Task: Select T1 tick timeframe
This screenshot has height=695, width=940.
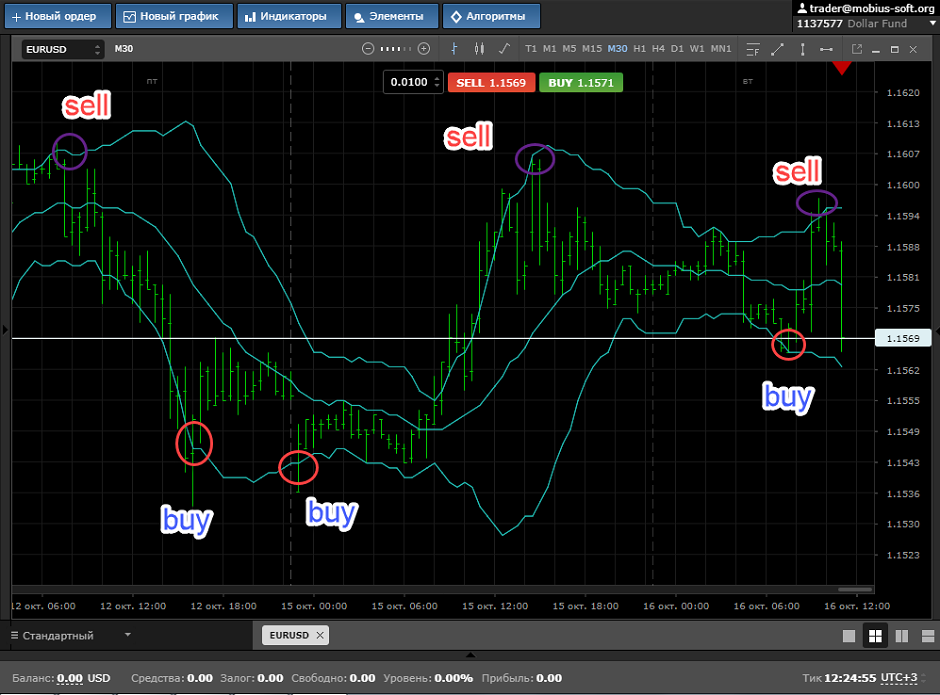Action: click(x=531, y=49)
